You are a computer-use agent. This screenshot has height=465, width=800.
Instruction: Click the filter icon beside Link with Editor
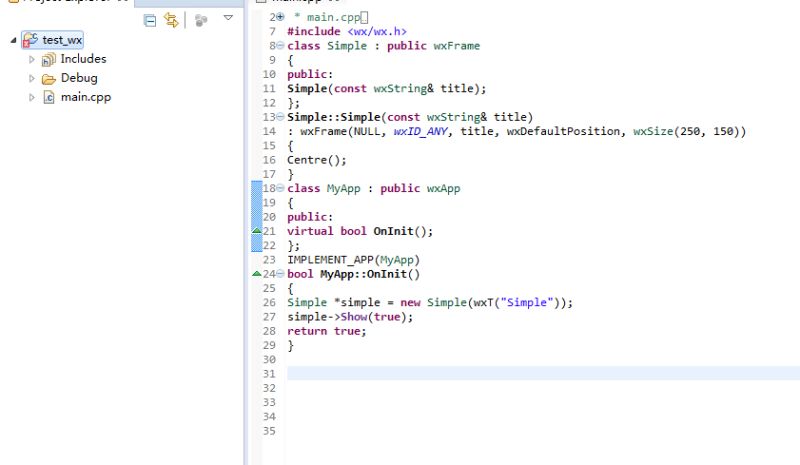point(201,20)
